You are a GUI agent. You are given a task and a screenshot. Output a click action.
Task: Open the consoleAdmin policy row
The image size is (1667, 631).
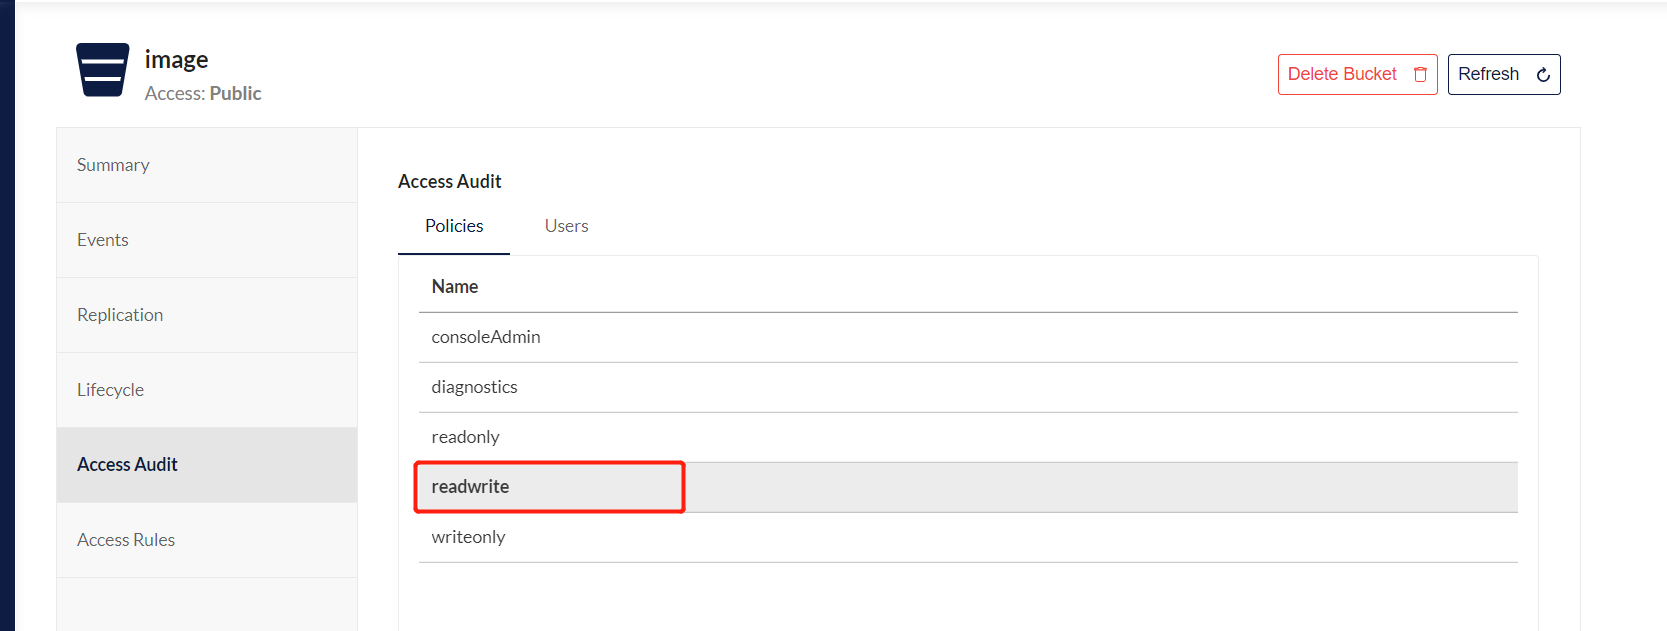[486, 337]
